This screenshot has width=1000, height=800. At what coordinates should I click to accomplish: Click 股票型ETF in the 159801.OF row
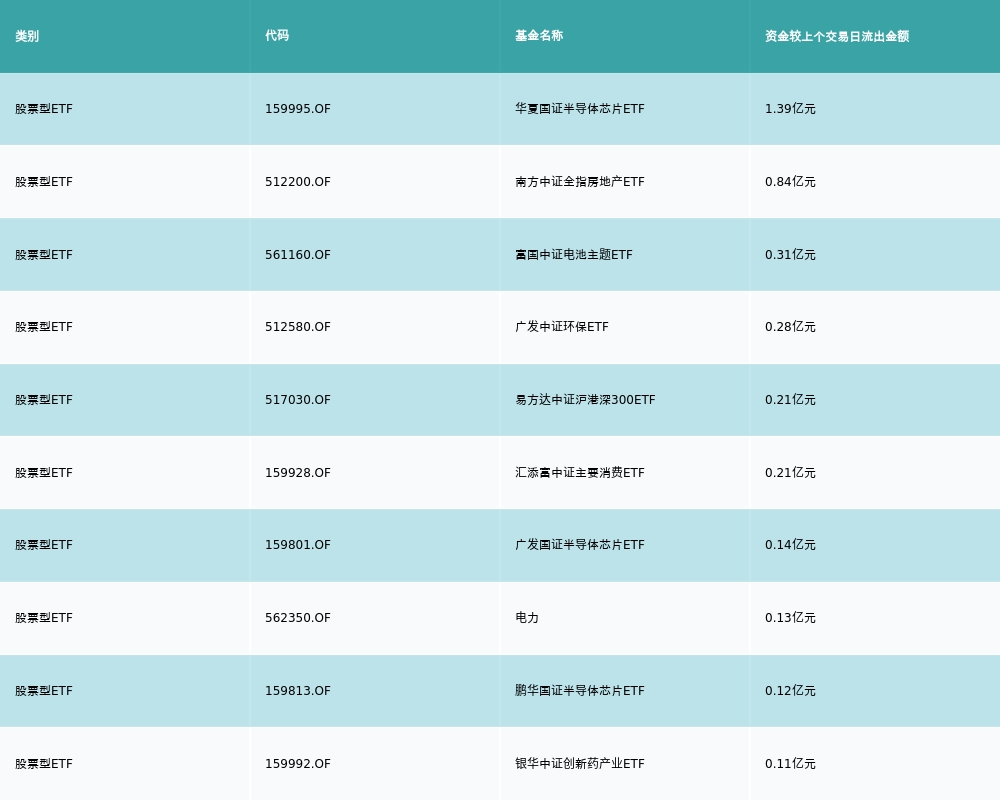[x=44, y=545]
